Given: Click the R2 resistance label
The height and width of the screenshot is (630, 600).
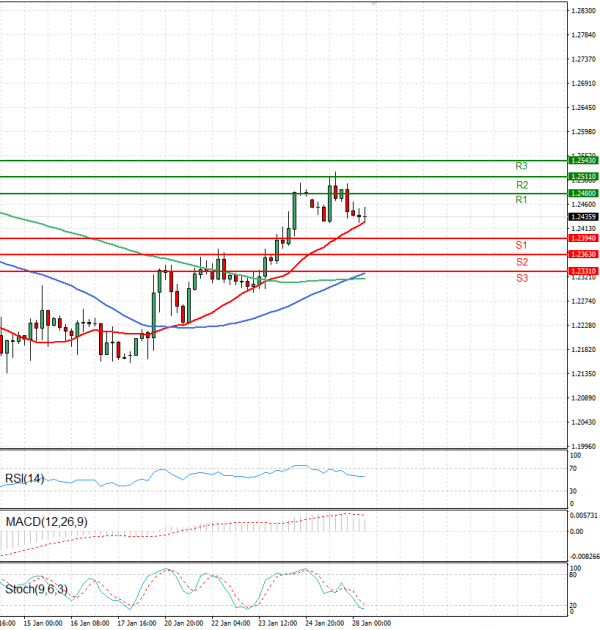Looking at the screenshot, I should click(522, 185).
